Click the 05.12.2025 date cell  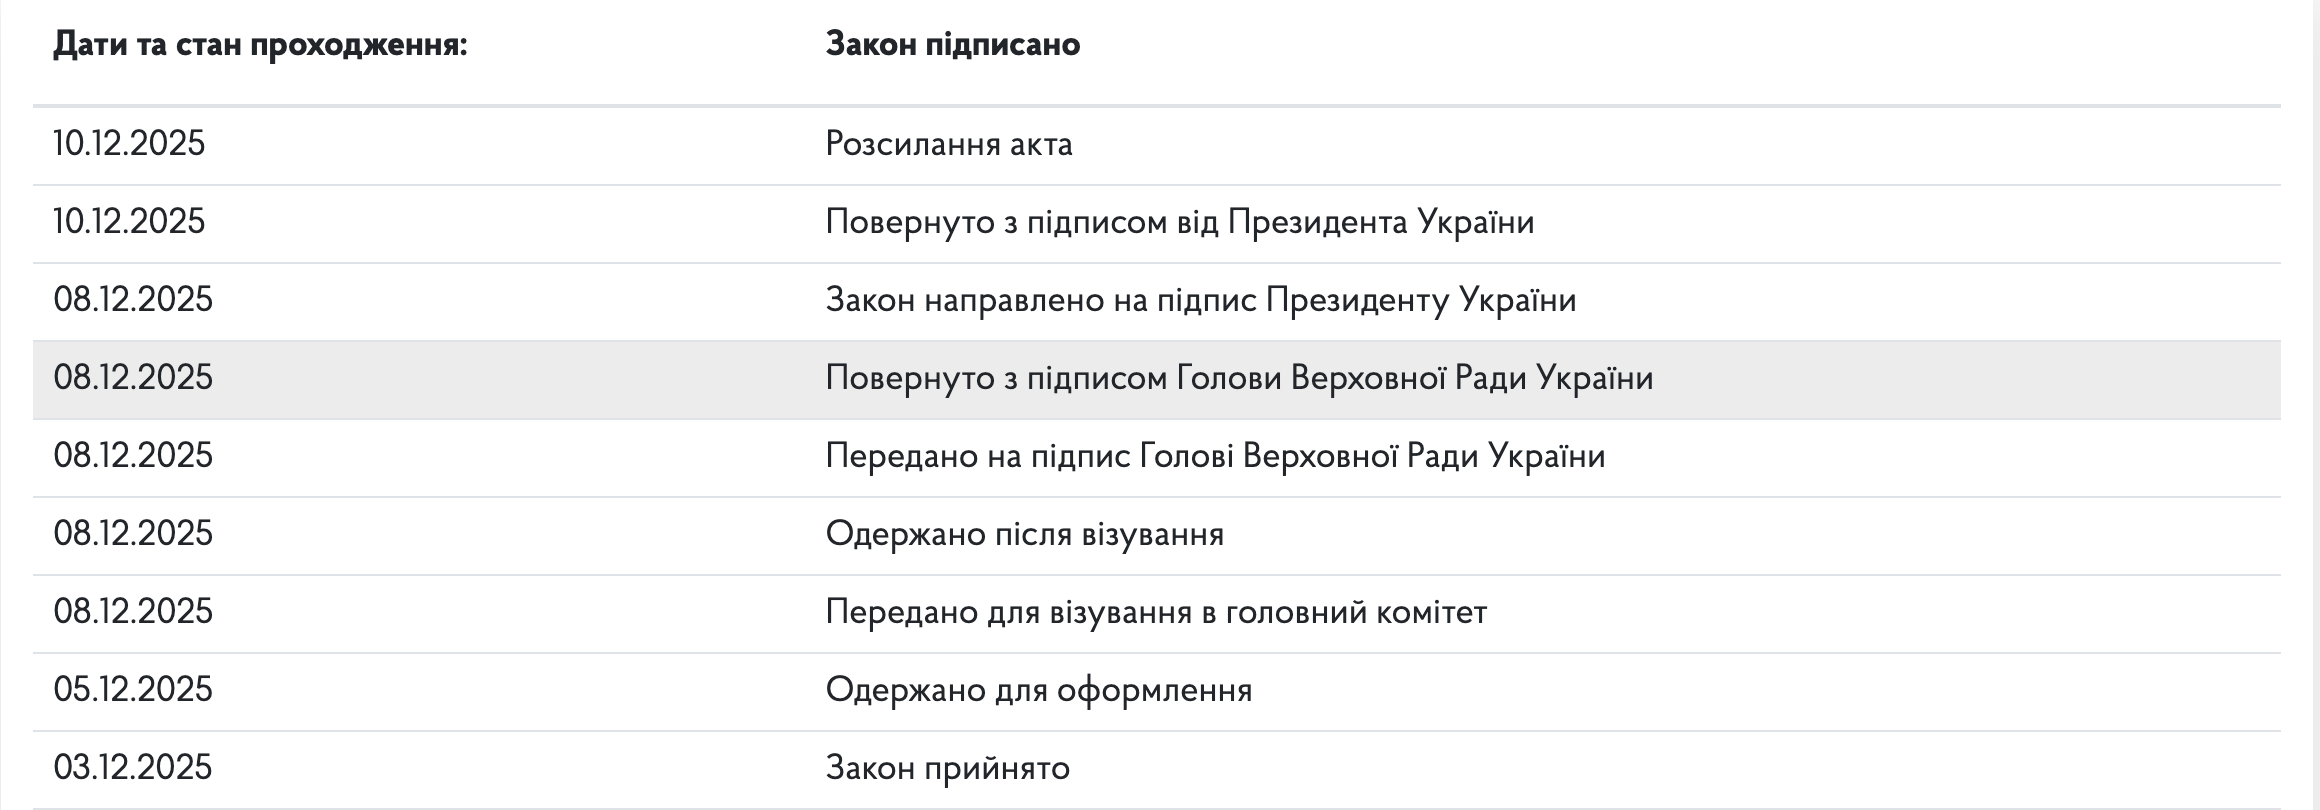pyautogui.click(x=133, y=690)
